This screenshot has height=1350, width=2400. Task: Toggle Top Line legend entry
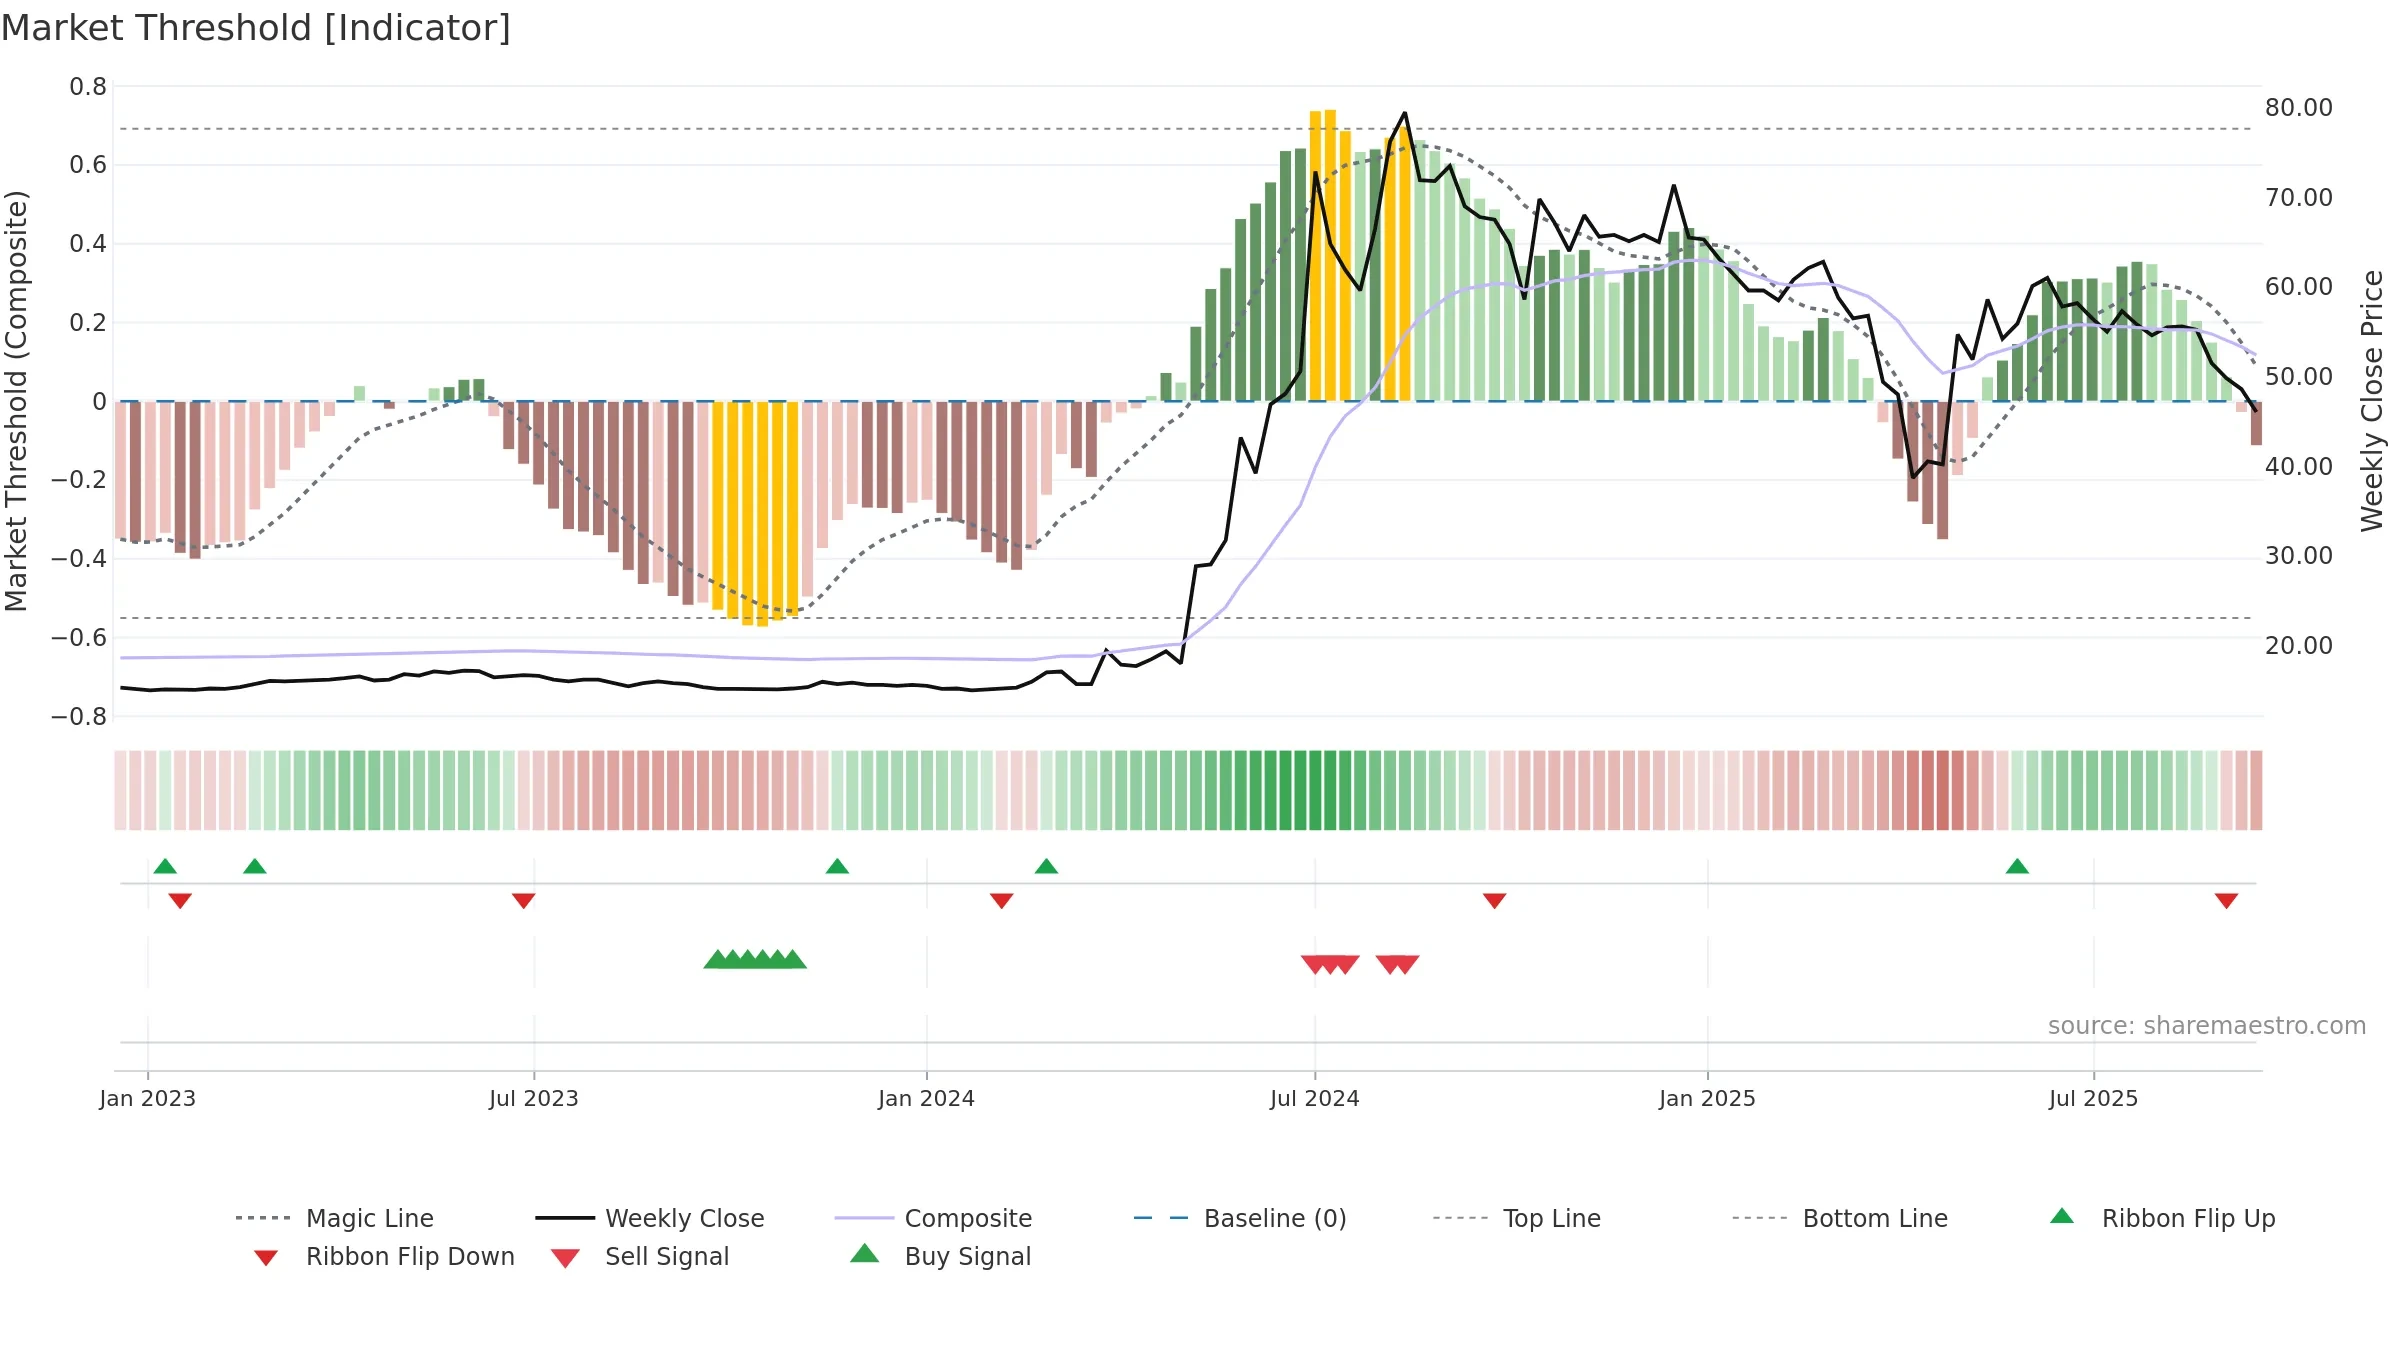[1517, 1218]
